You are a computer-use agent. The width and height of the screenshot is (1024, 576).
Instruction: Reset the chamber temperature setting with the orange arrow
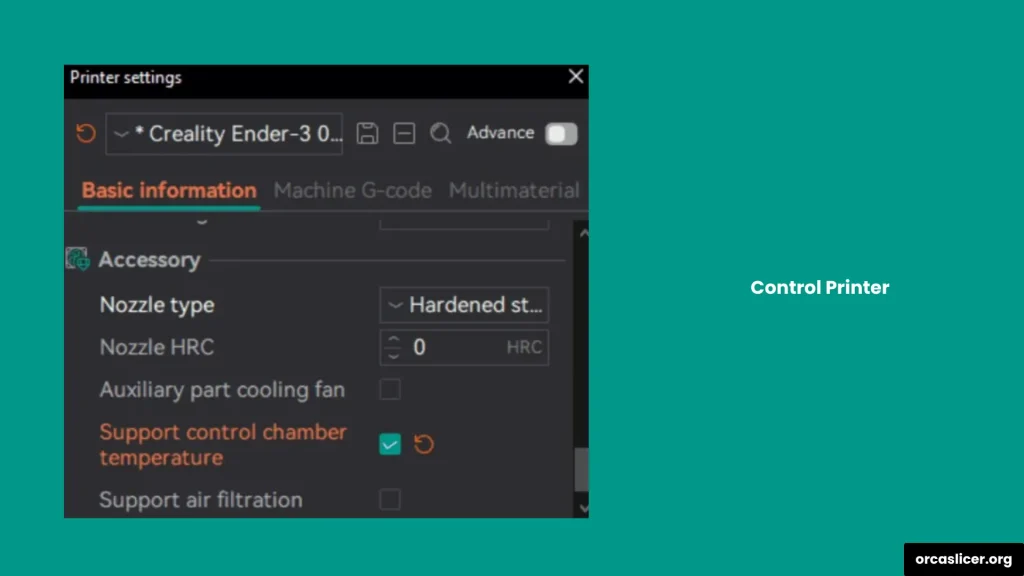point(424,444)
